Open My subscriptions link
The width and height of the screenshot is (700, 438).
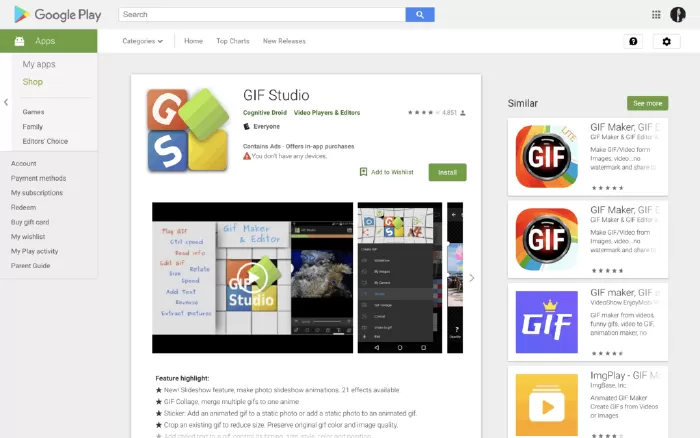coord(37,193)
